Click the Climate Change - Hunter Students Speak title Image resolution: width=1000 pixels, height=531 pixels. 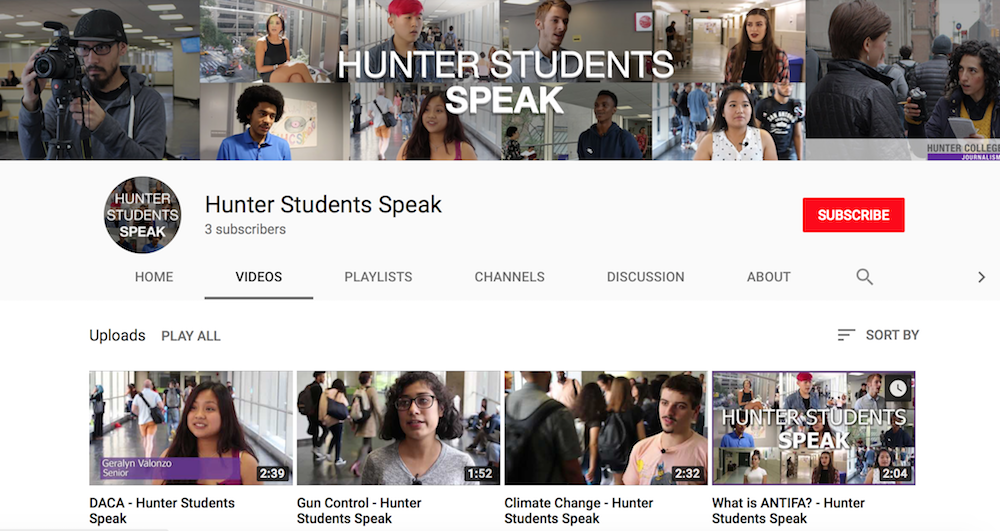click(x=578, y=511)
